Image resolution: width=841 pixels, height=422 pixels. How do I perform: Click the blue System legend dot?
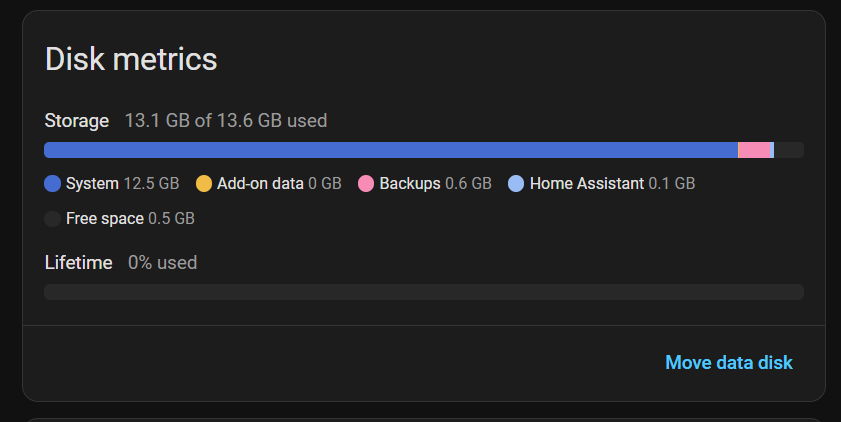(x=53, y=184)
